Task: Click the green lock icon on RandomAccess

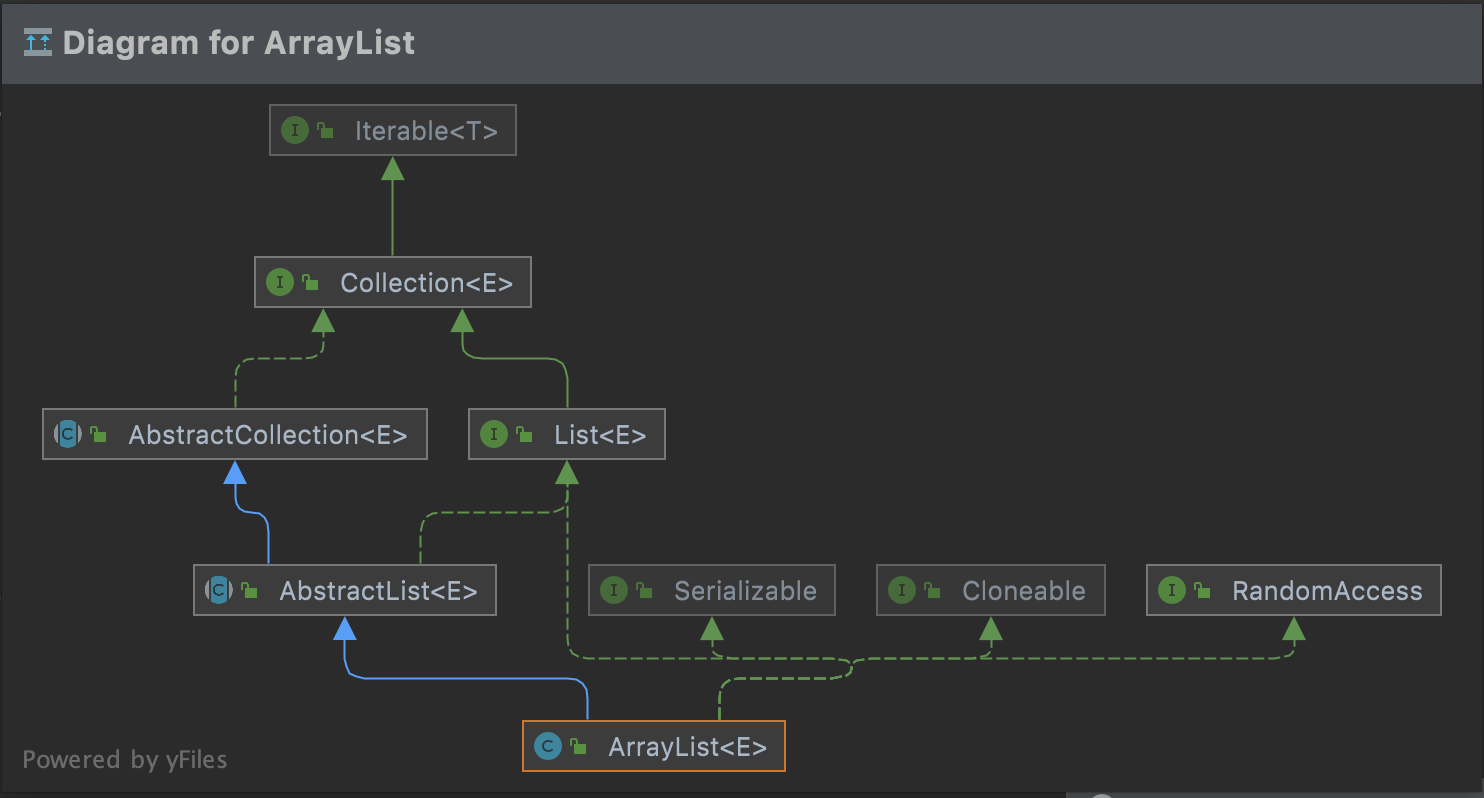Action: click(1203, 591)
